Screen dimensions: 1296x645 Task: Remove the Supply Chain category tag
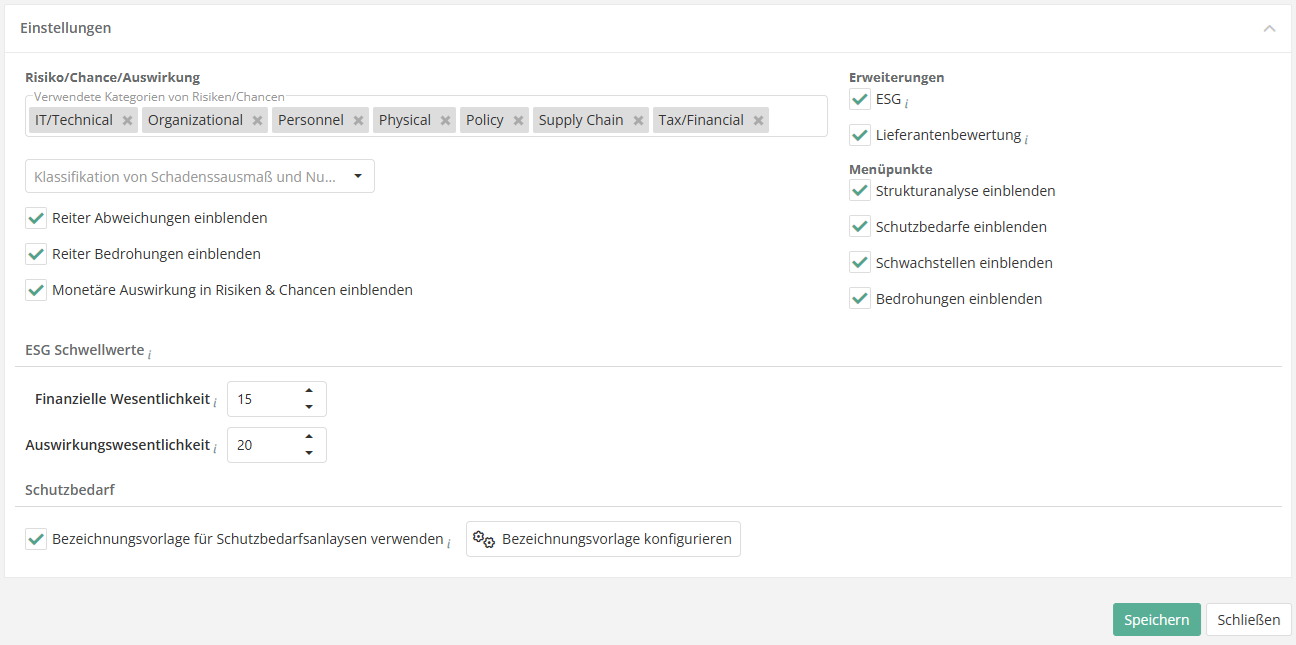pos(638,121)
